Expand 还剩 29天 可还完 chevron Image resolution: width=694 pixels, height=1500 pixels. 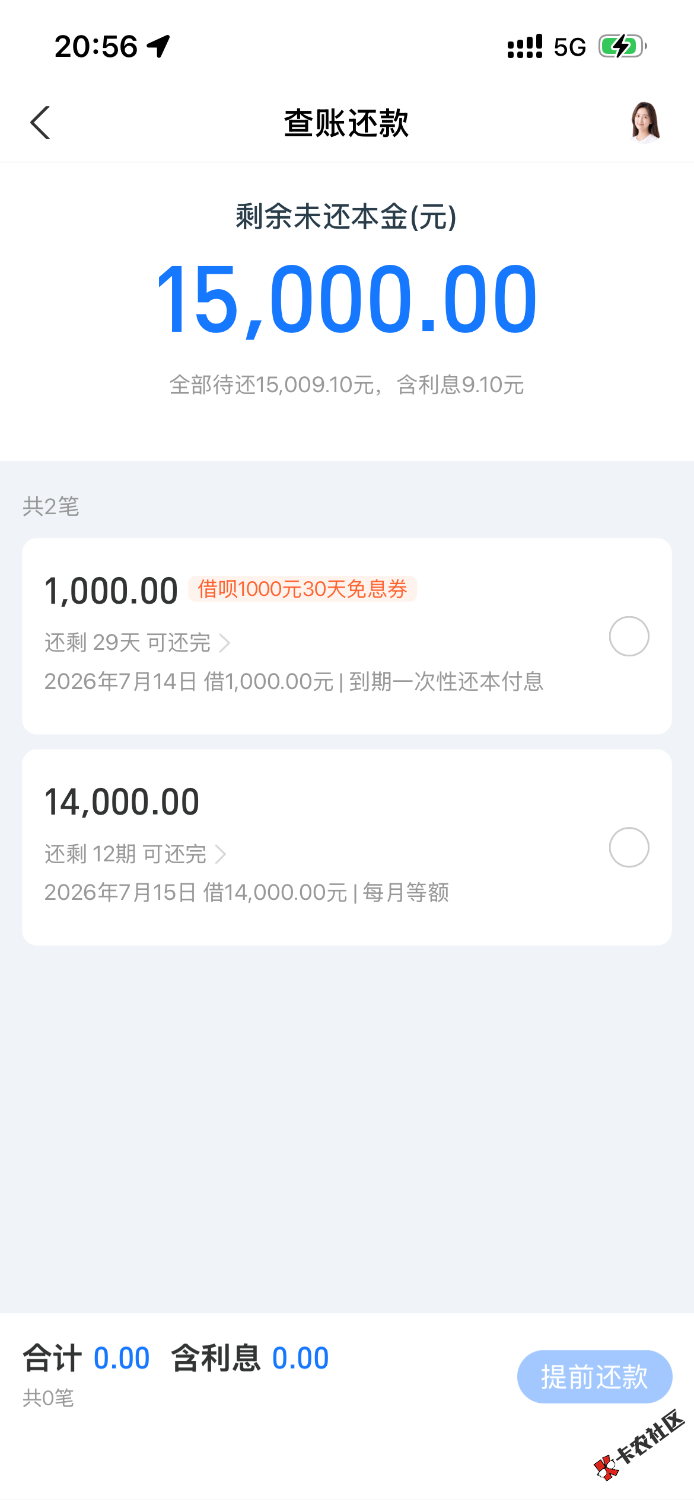pyautogui.click(x=224, y=642)
